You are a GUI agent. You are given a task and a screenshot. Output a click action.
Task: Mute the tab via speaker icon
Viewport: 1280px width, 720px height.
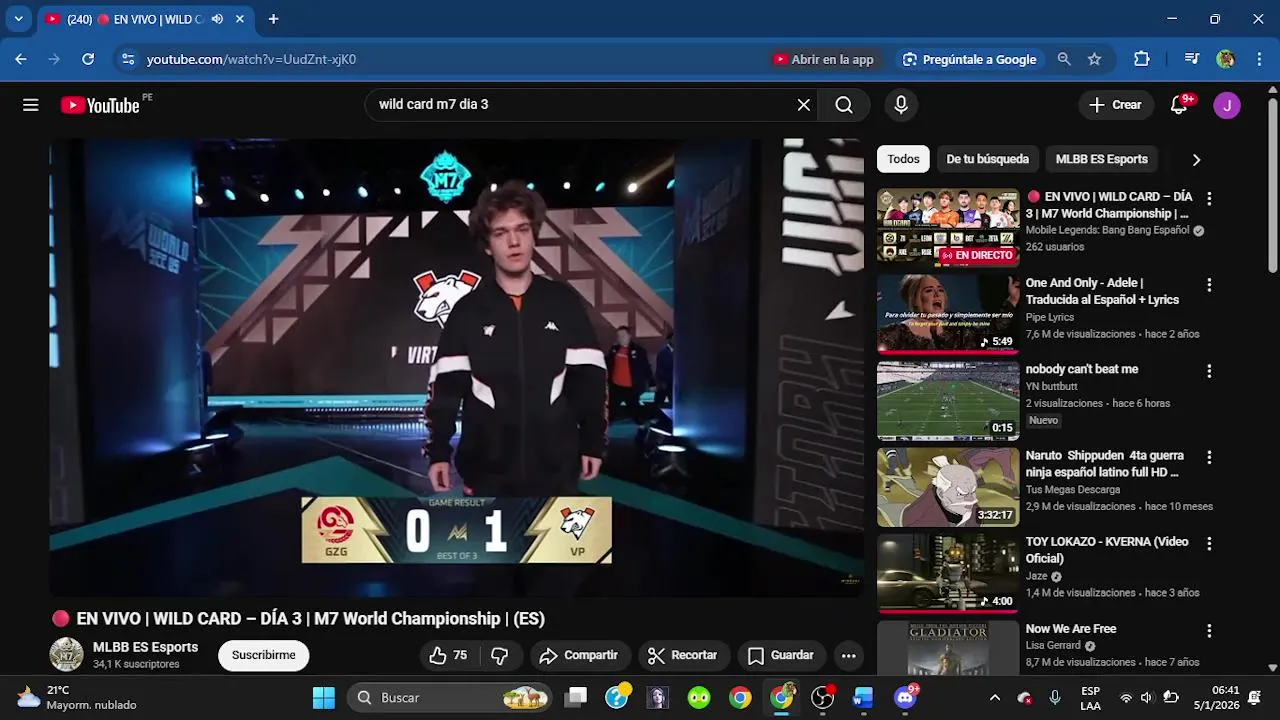[x=217, y=19]
